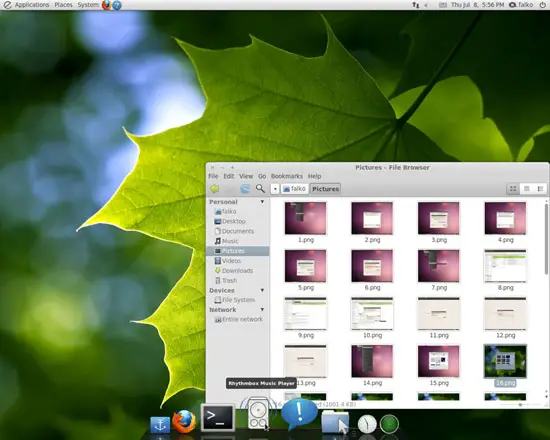Click the falko path bar button
Screen dimensions: 550x440
pyautogui.click(x=295, y=189)
